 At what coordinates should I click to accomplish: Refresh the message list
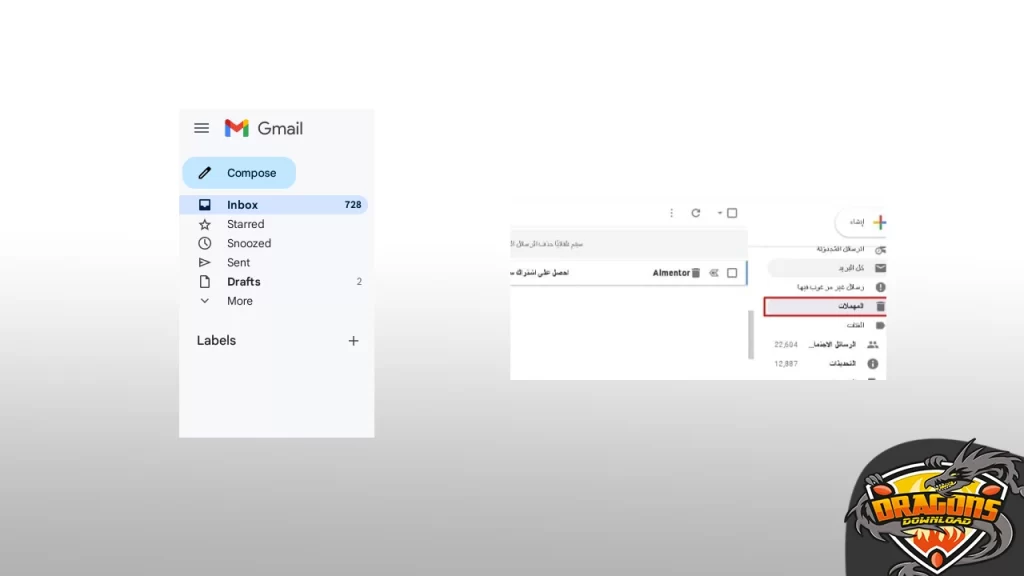pyautogui.click(x=696, y=213)
